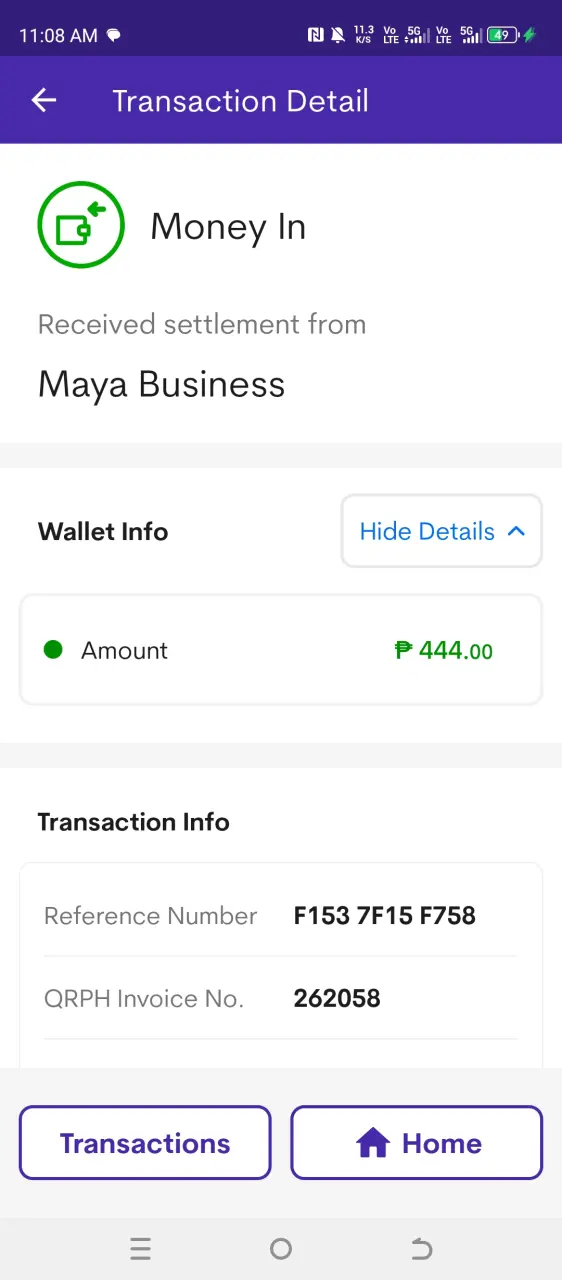
Task: Tap the Android home circle icon
Action: 281,1248
